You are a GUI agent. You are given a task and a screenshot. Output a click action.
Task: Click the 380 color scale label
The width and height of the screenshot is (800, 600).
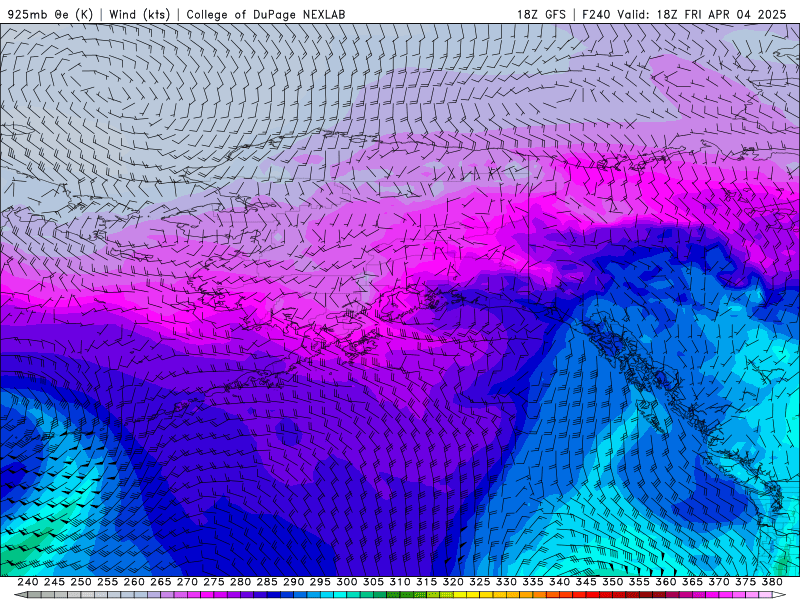(x=772, y=582)
